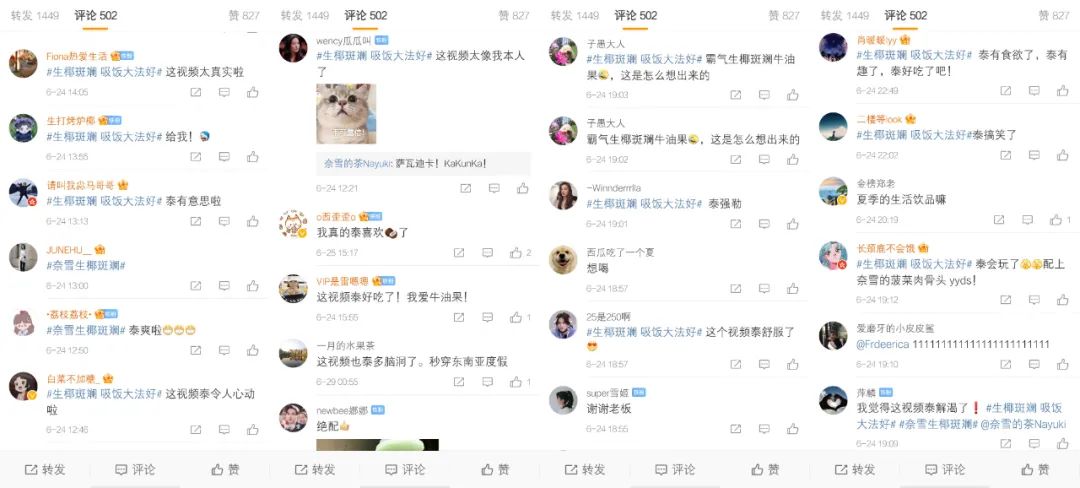The width and height of the screenshot is (1080, 488).
Task: Open reply icon on 请叫我彭马哥哥's comment
Action: pyautogui.click(x=225, y=222)
